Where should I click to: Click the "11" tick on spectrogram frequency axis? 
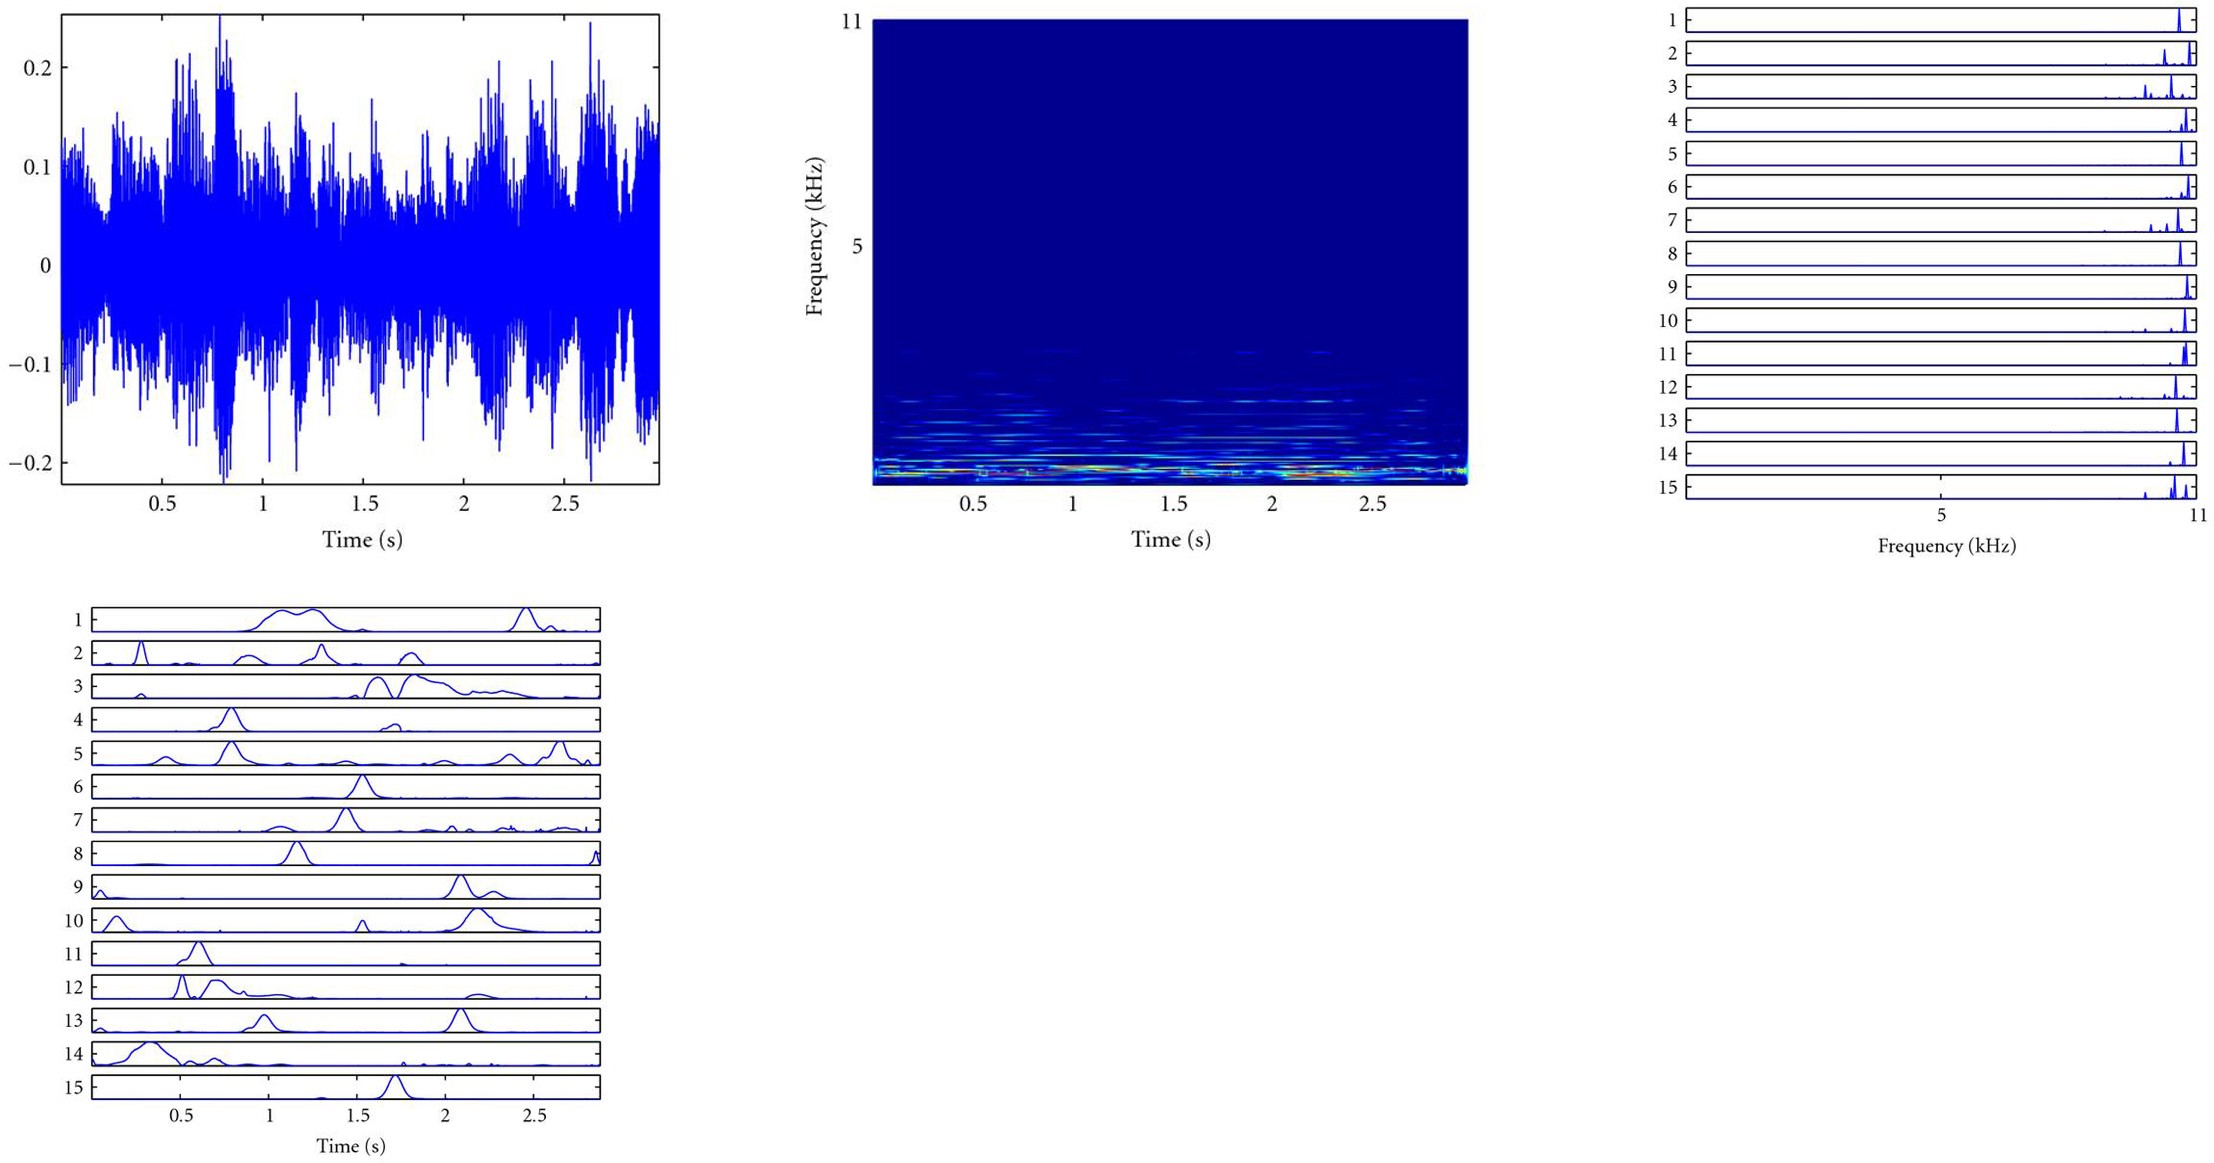[x=851, y=22]
